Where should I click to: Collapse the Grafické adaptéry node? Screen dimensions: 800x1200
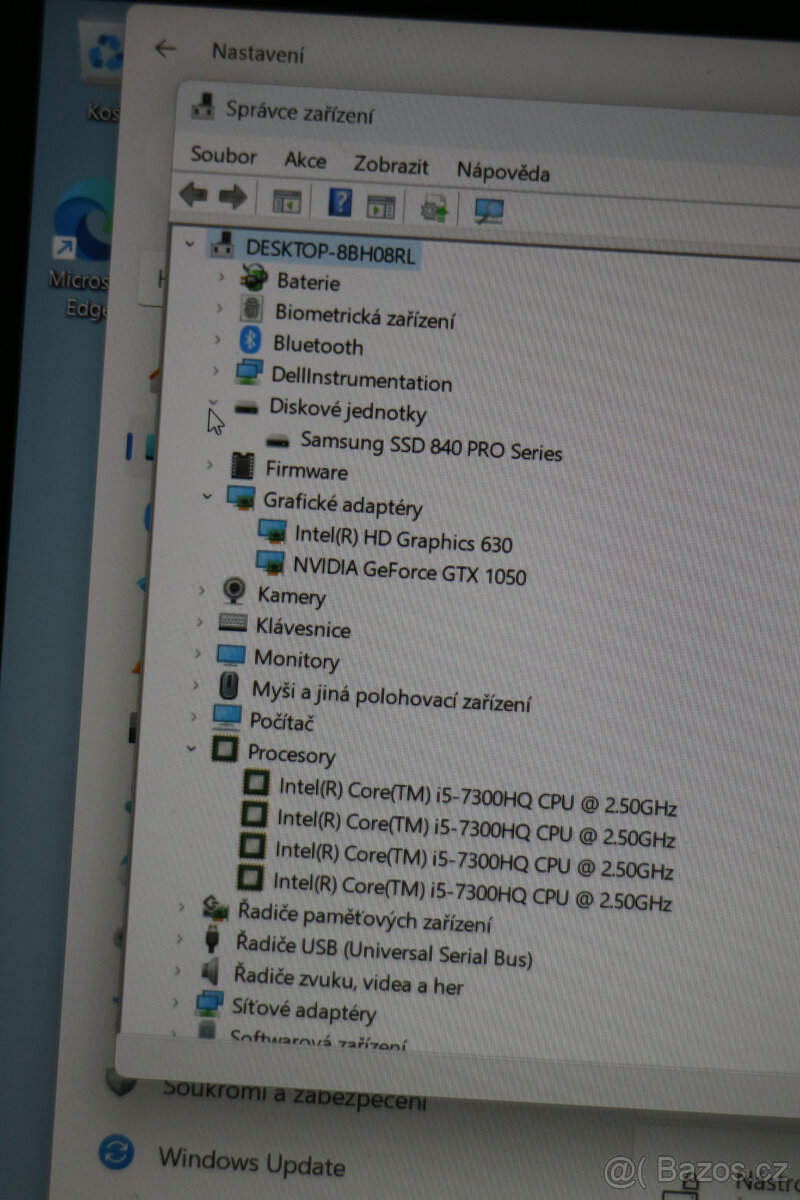(207, 496)
